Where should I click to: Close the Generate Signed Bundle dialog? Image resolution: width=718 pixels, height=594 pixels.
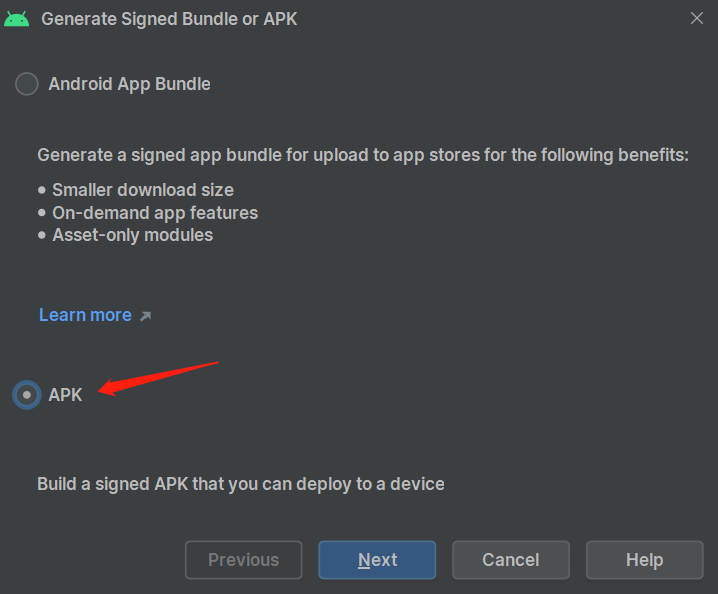pos(697,18)
